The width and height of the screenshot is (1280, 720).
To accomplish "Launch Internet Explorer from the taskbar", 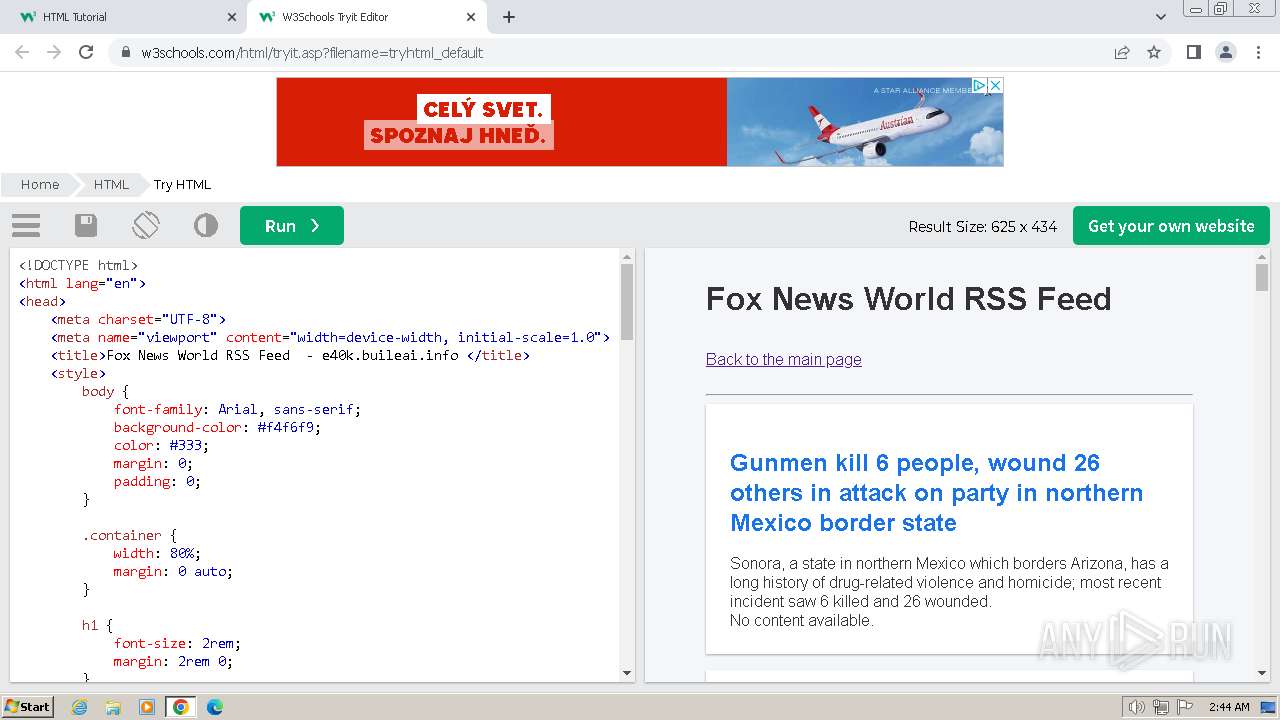I will coord(79,707).
